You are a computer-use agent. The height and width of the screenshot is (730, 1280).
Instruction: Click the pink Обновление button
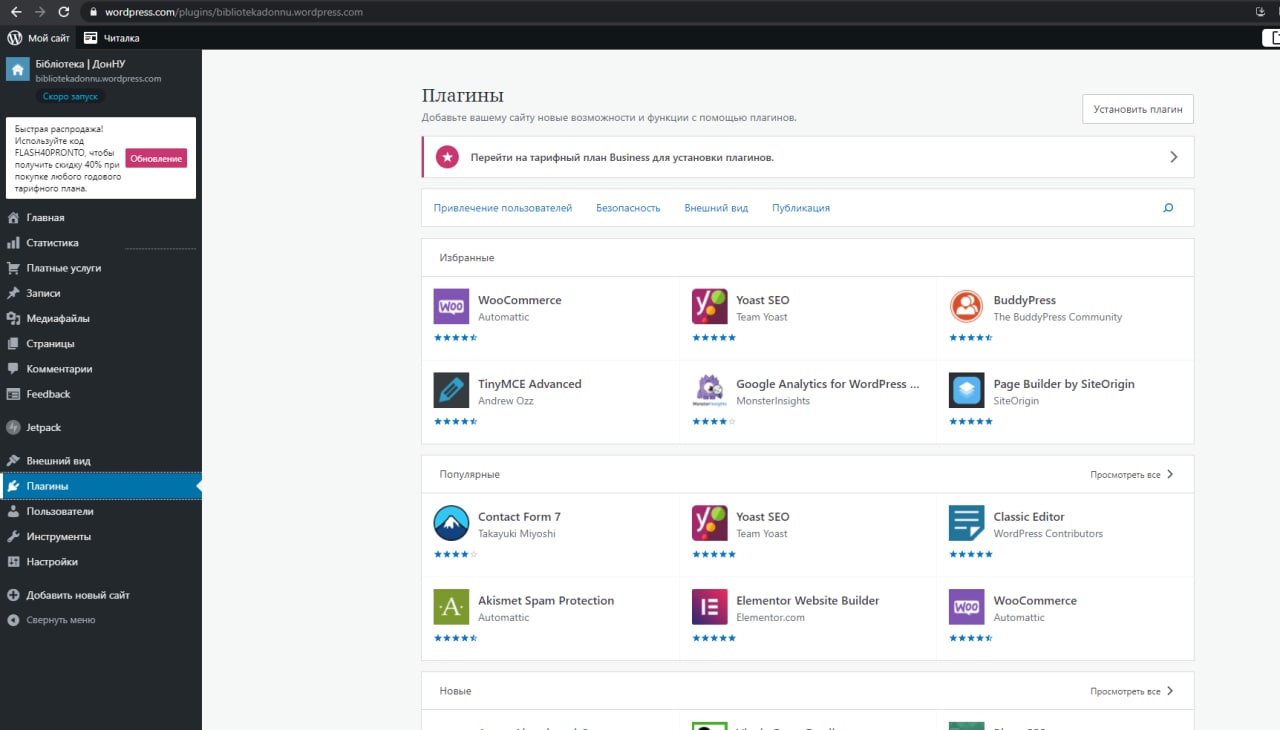pos(156,159)
